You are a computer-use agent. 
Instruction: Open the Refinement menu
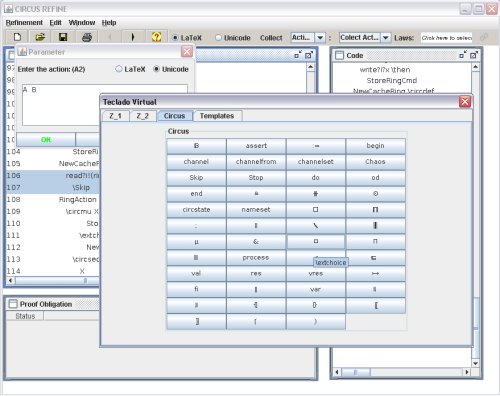click(24, 23)
